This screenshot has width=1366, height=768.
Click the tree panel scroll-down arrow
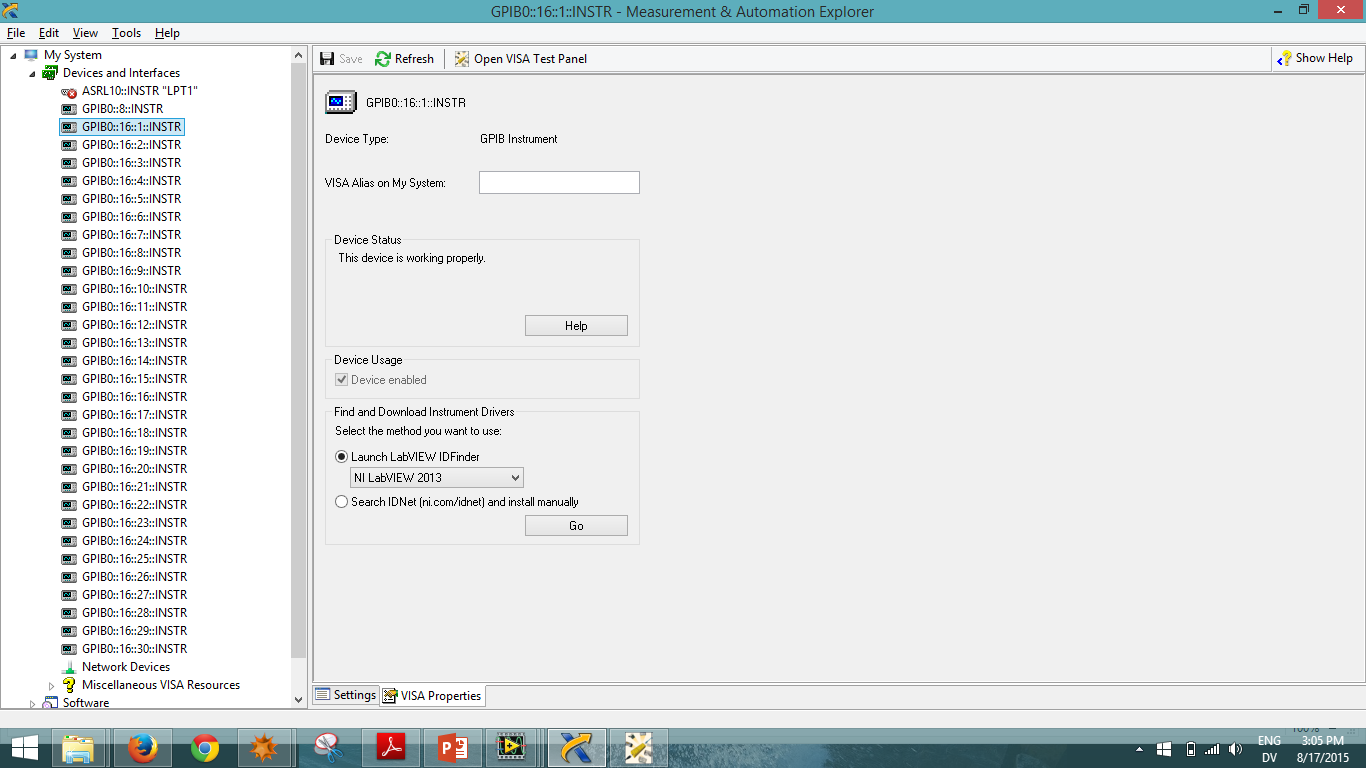click(x=298, y=701)
